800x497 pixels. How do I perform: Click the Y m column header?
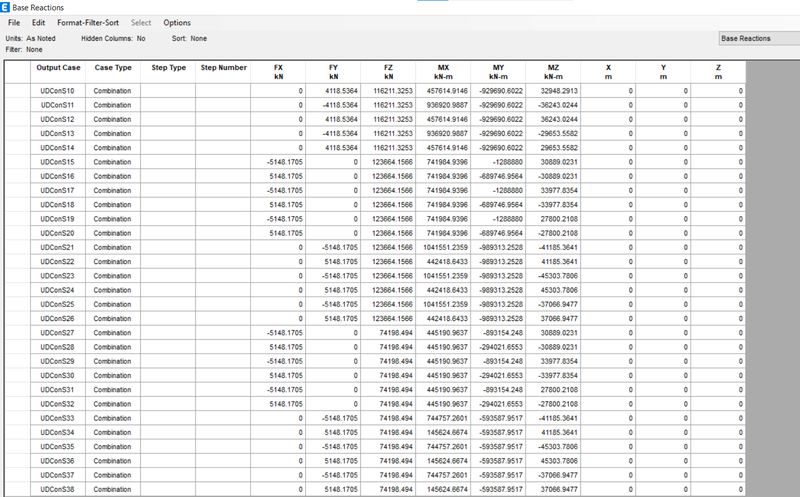click(x=663, y=72)
